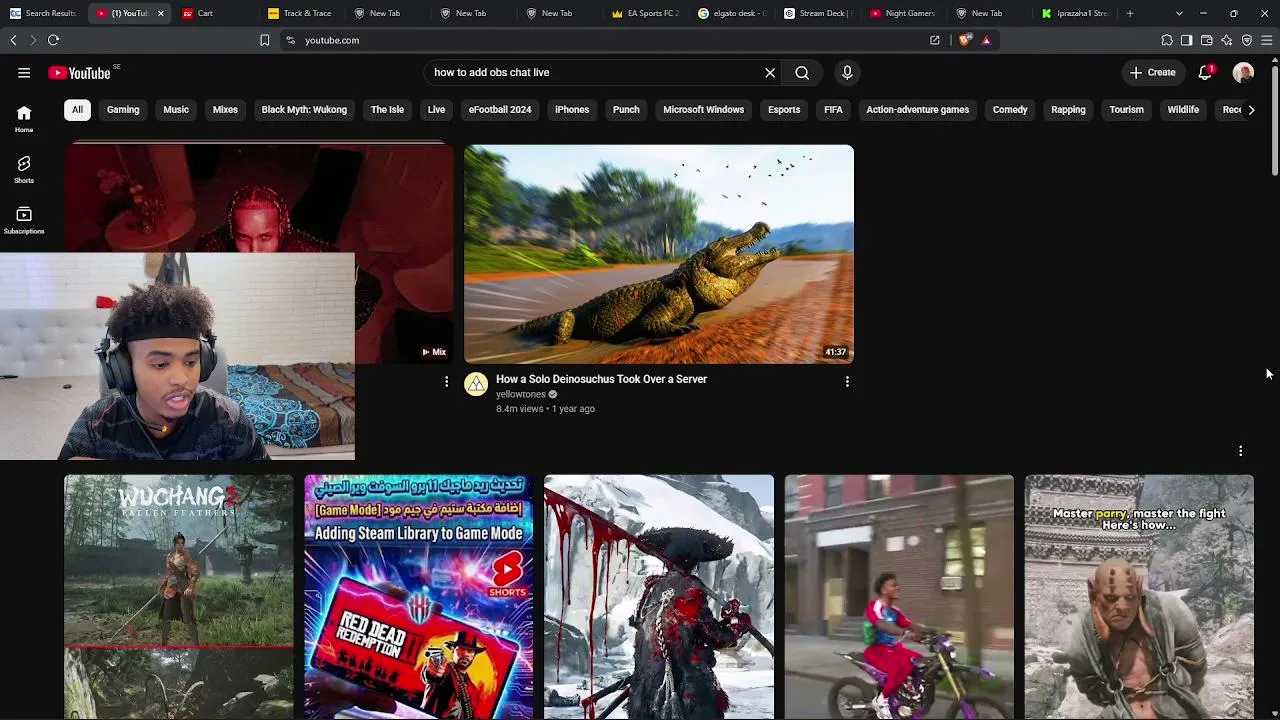Select the The Isle filter chip
1280x720 pixels.
pyautogui.click(x=387, y=109)
